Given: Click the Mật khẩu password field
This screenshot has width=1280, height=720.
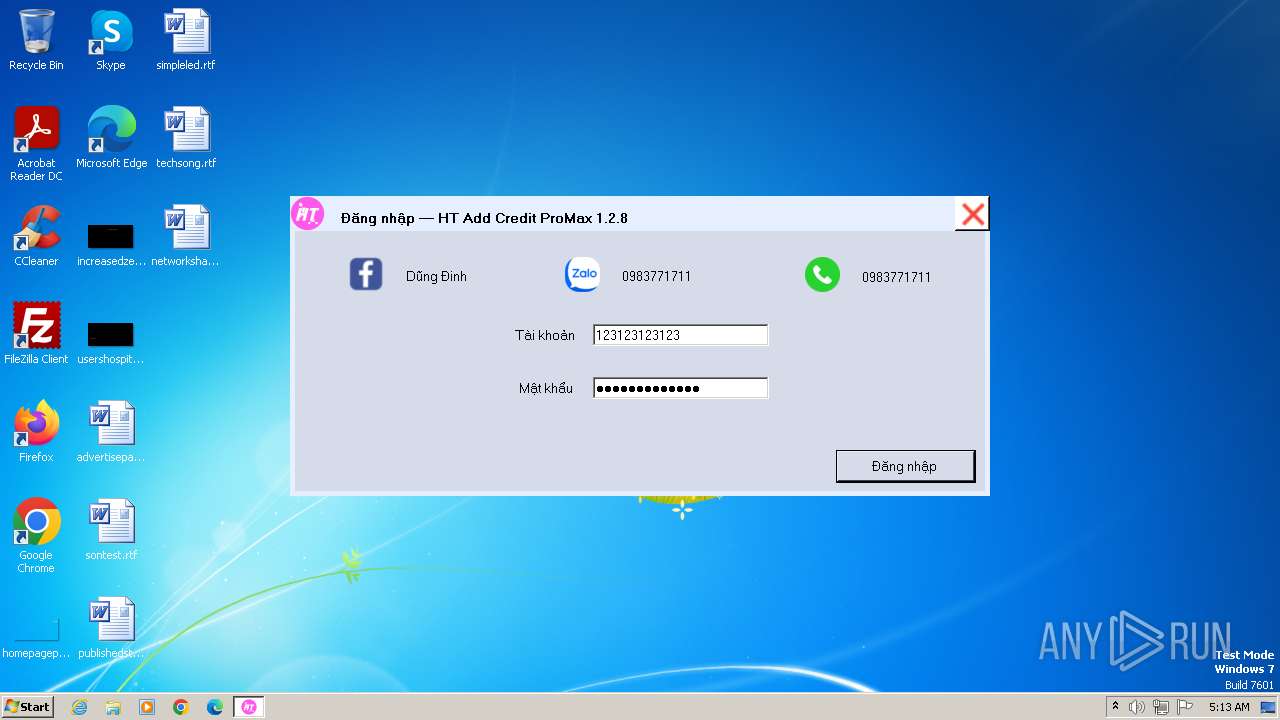Looking at the screenshot, I should point(680,388).
